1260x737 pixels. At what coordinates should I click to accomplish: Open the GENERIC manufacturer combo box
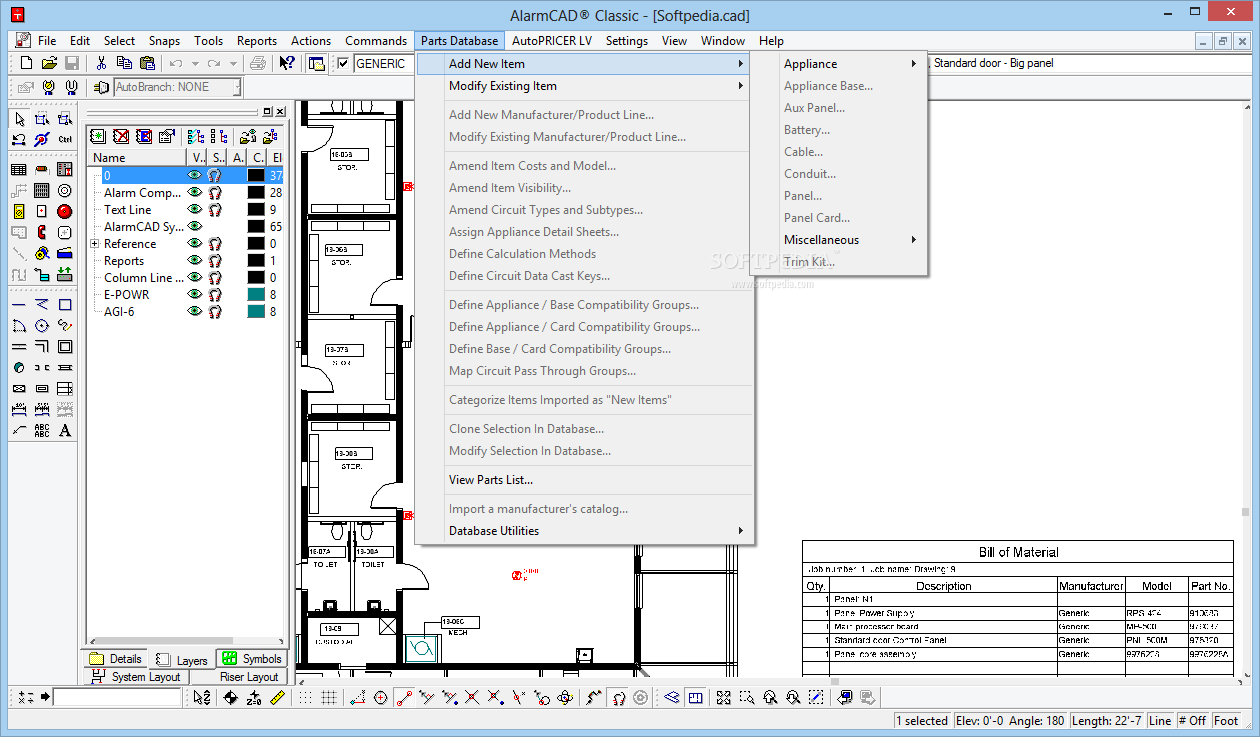tap(383, 64)
